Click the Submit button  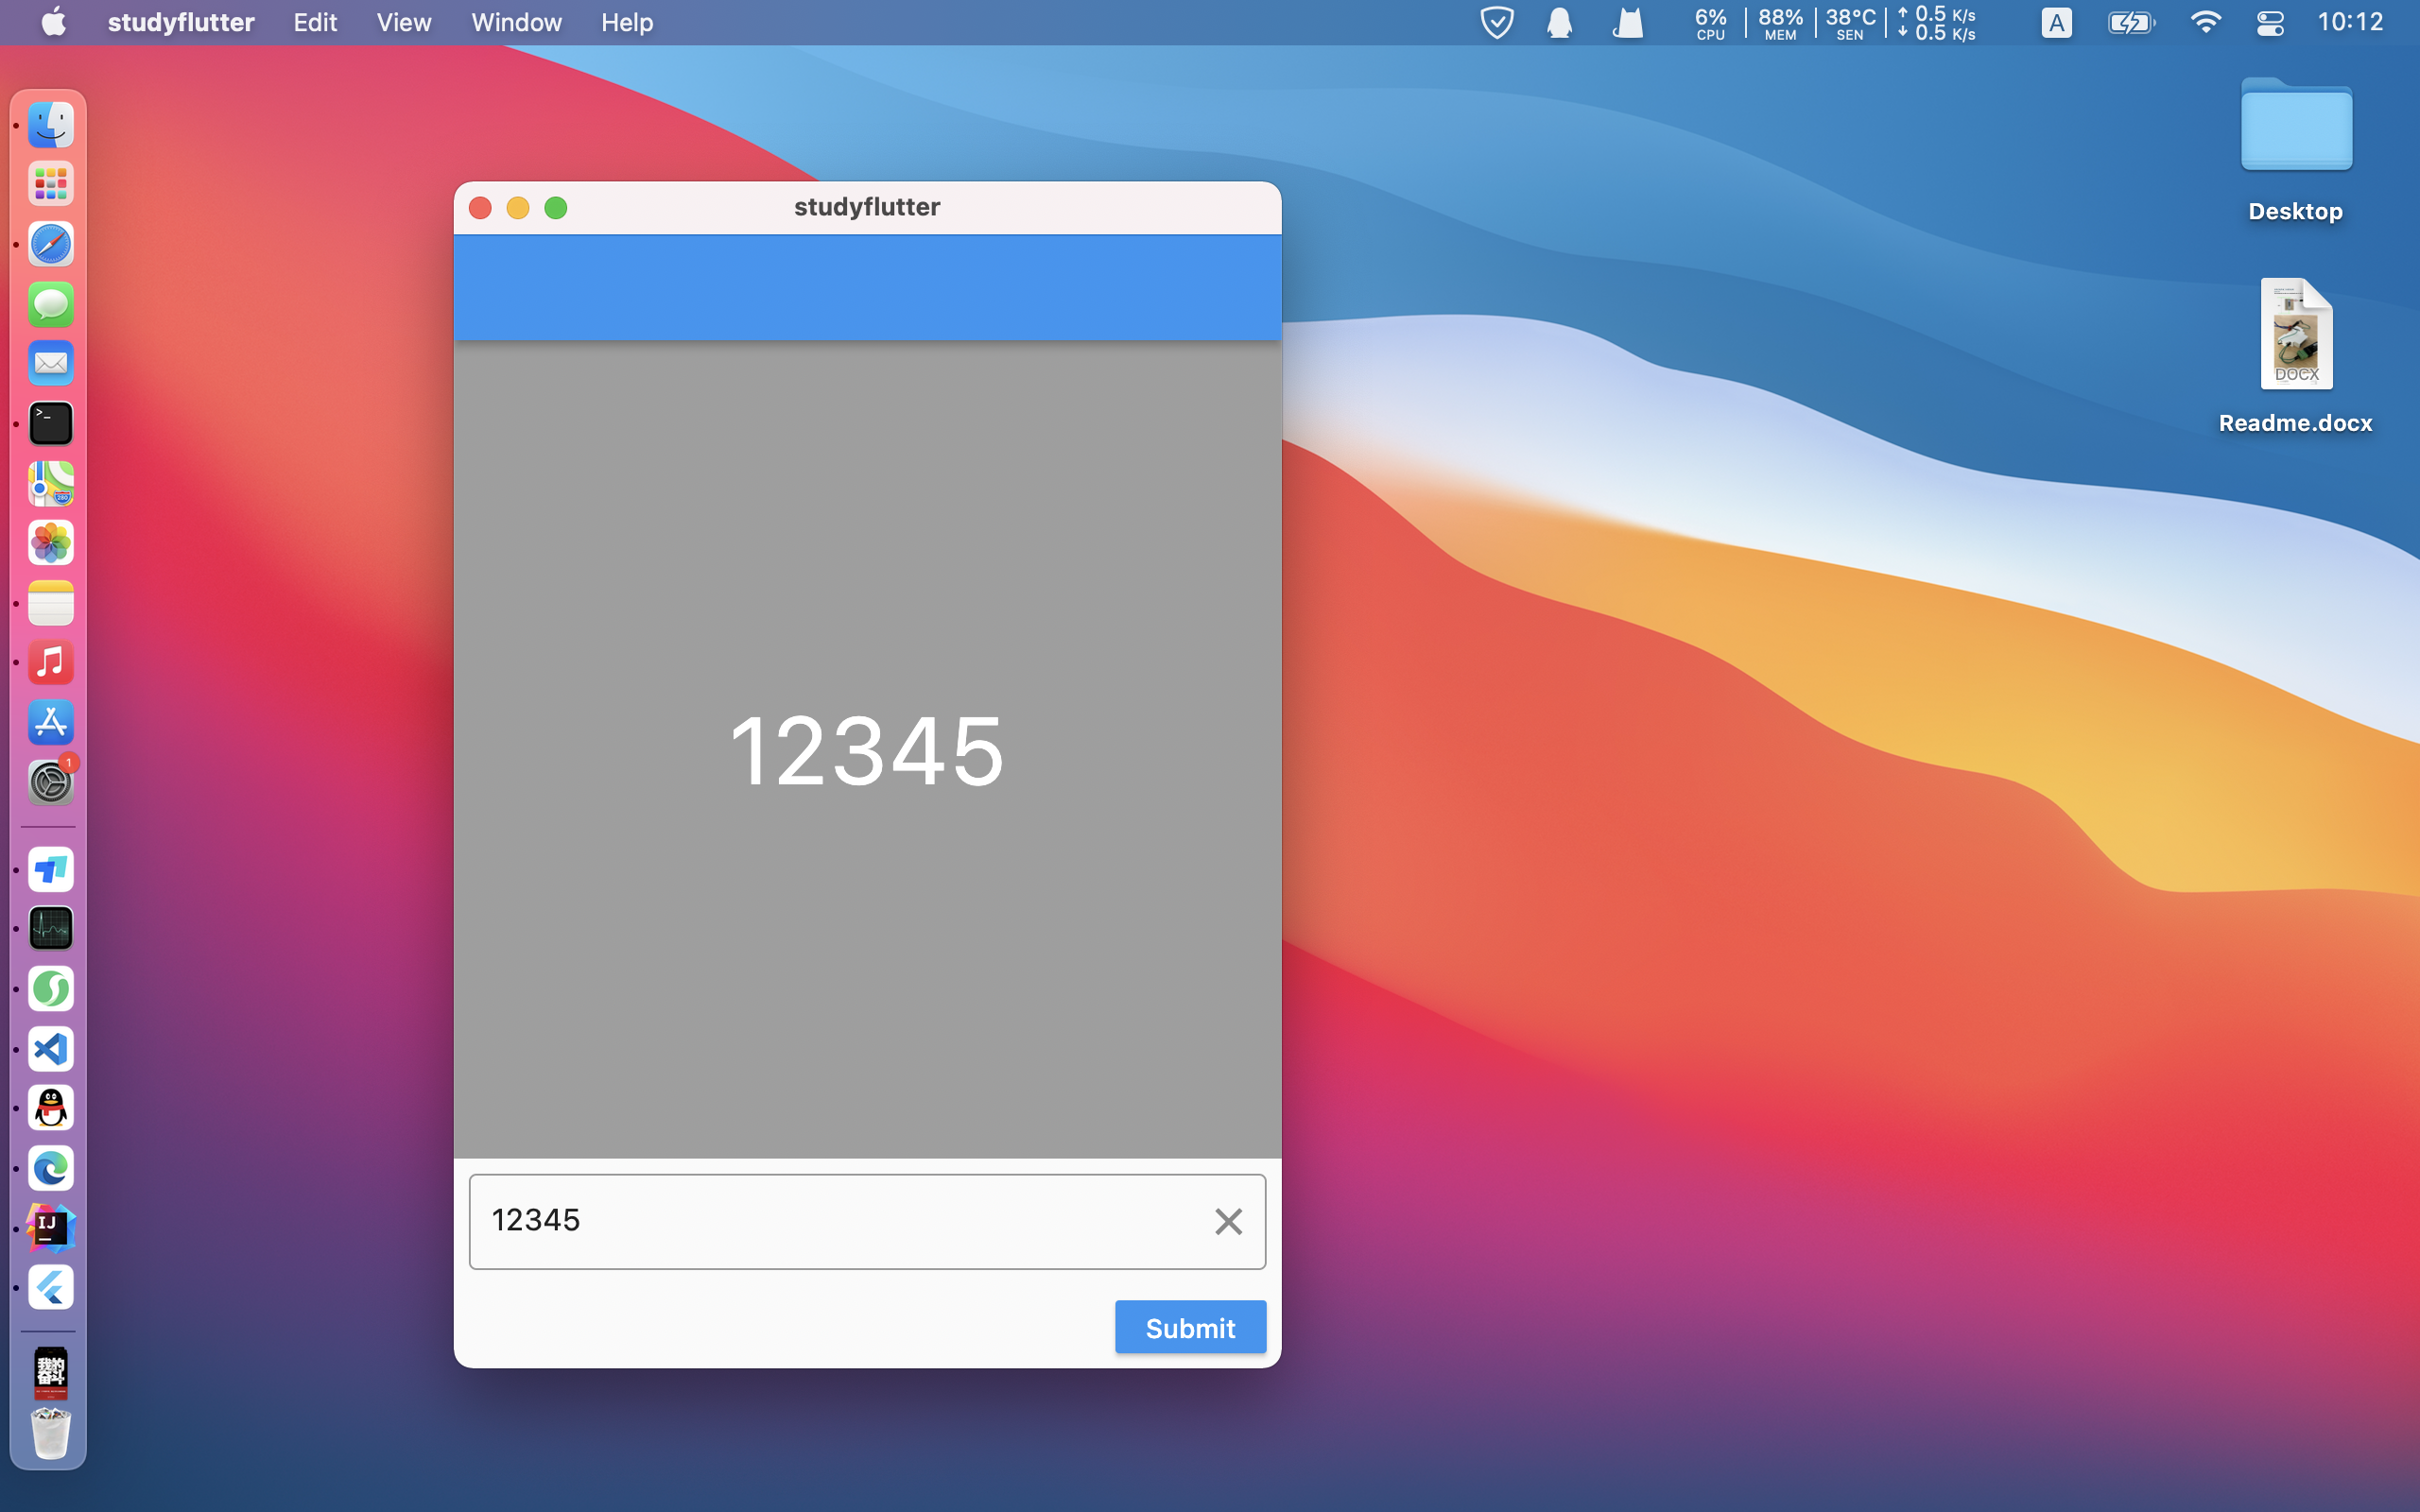tap(1190, 1327)
